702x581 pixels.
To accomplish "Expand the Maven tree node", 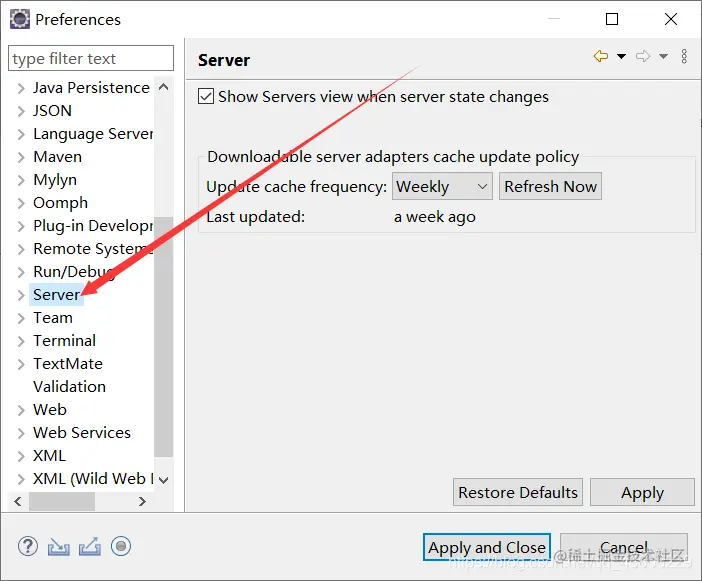I will pyautogui.click(x=21, y=157).
